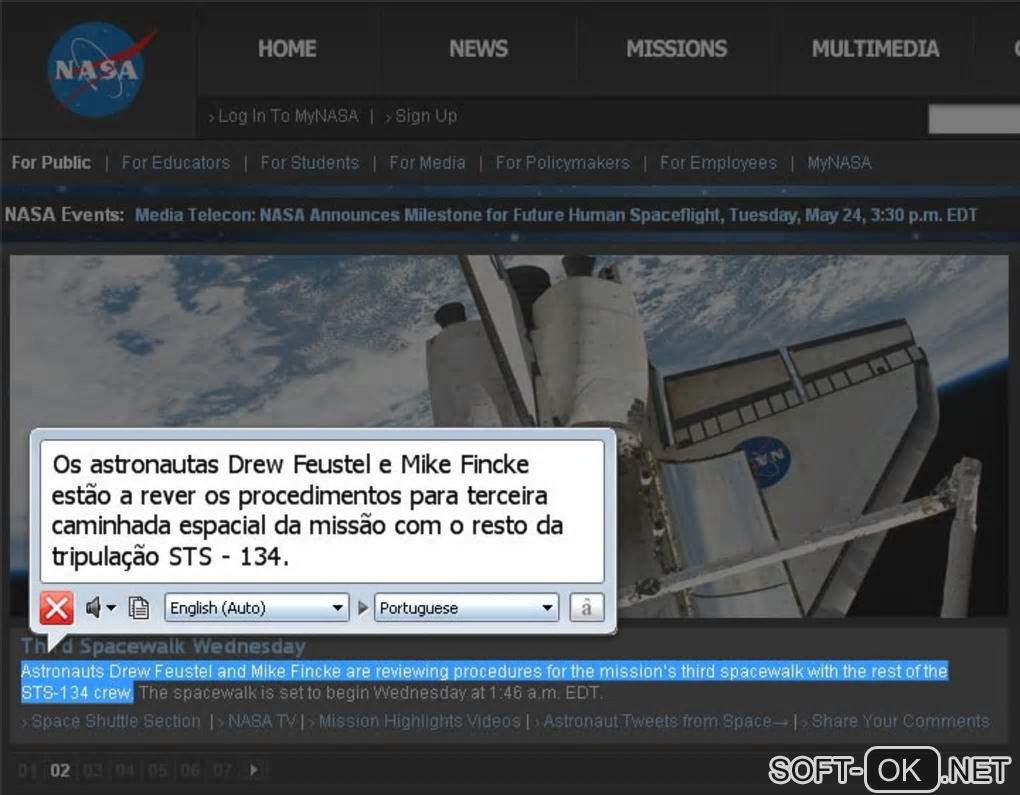
Task: Play translated text with speaker icon
Action: (x=93, y=608)
